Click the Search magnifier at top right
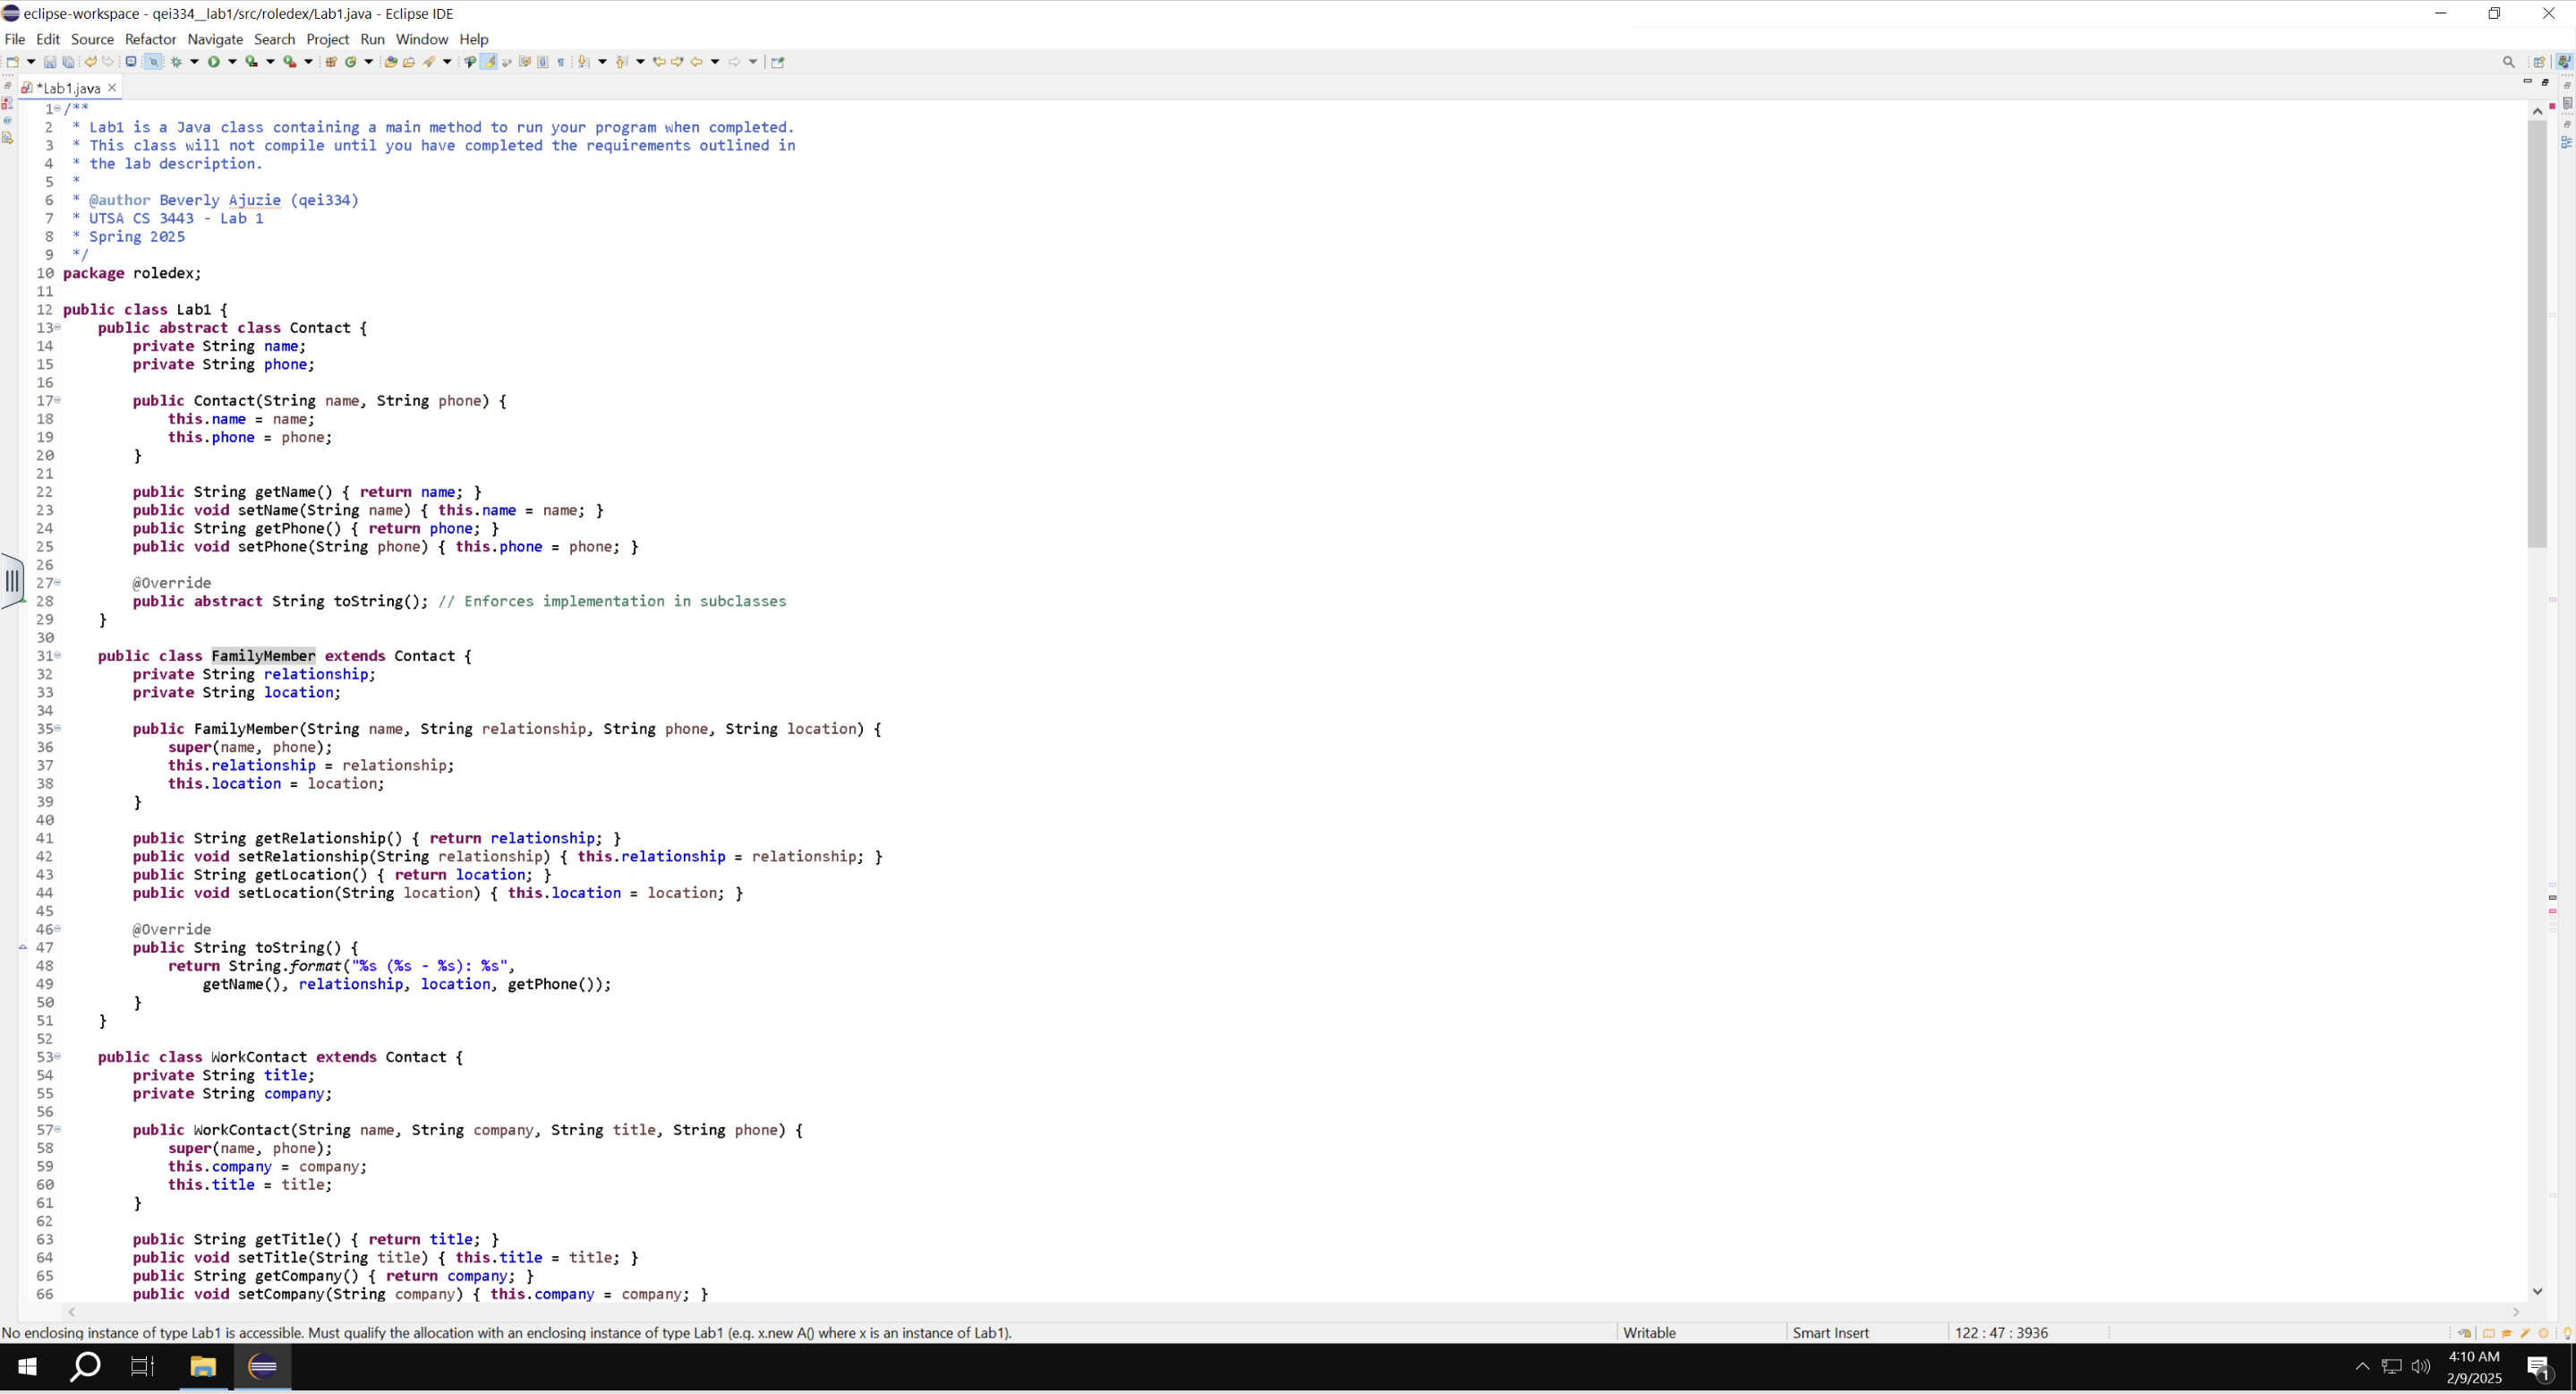 point(2508,62)
